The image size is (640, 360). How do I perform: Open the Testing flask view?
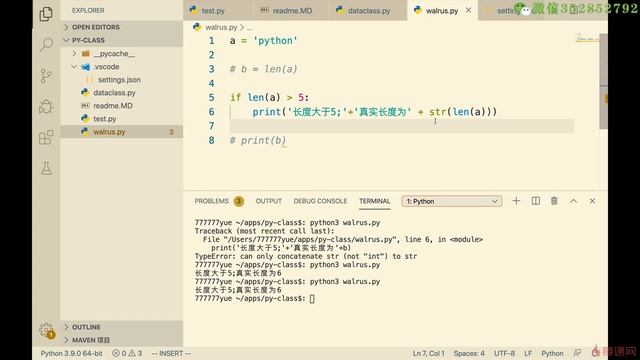coord(46,168)
